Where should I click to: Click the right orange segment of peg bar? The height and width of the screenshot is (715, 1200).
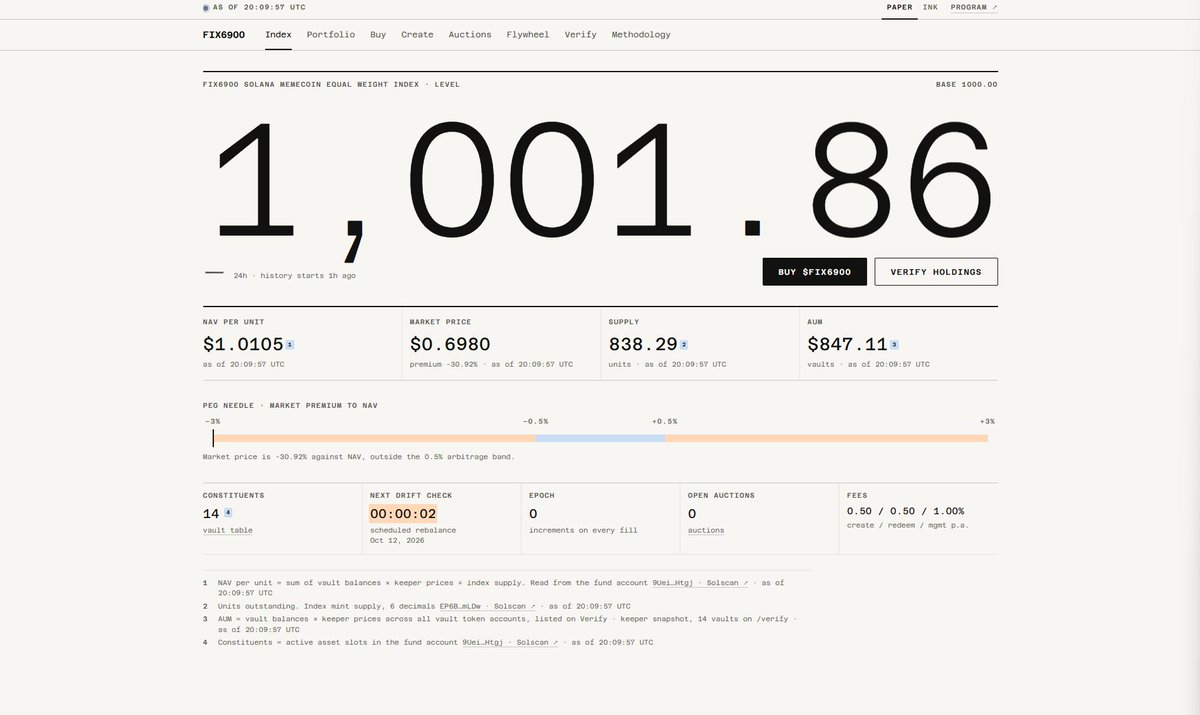(x=827, y=438)
